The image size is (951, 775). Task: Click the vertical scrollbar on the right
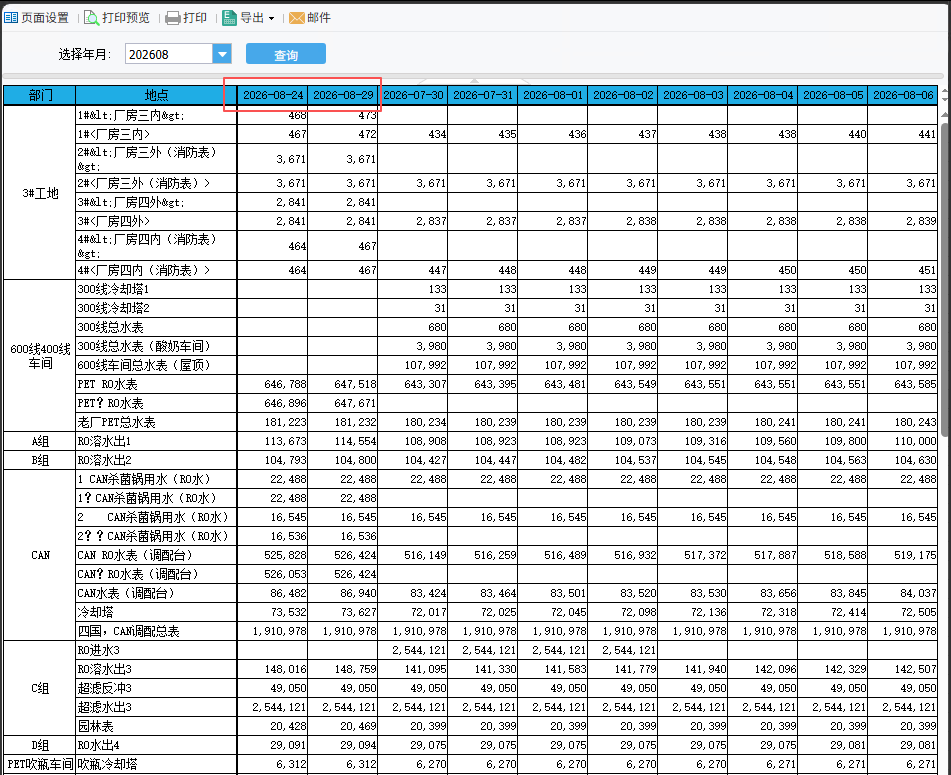[945, 279]
